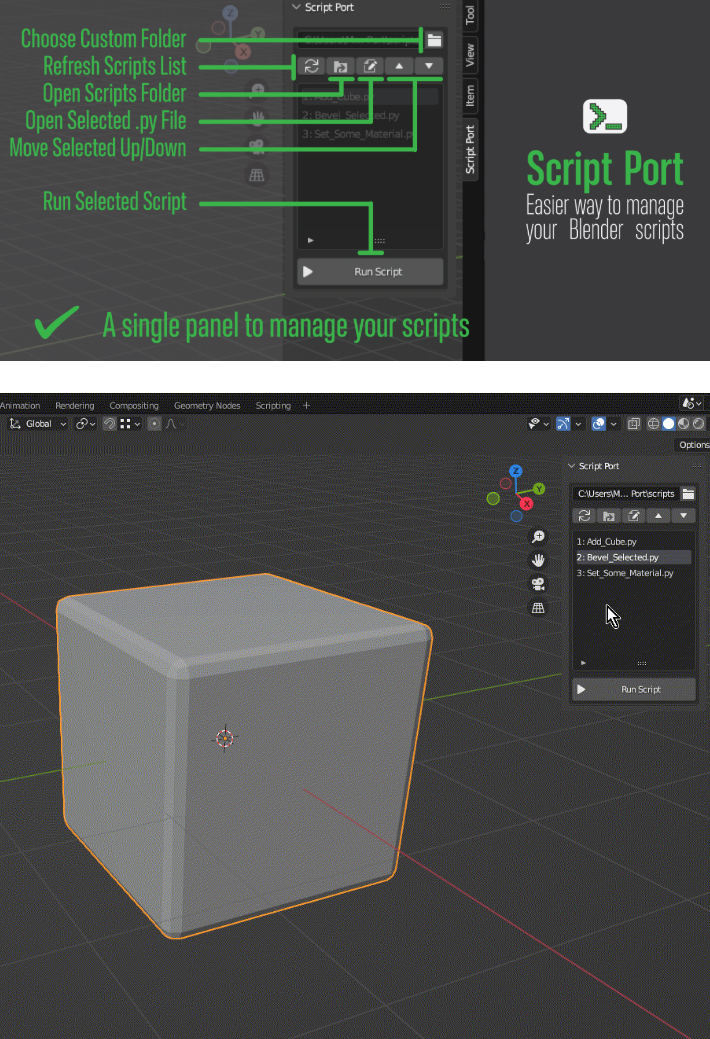This screenshot has height=1039, width=710.
Task: Toggle show overlays button
Action: pyautogui.click(x=598, y=423)
